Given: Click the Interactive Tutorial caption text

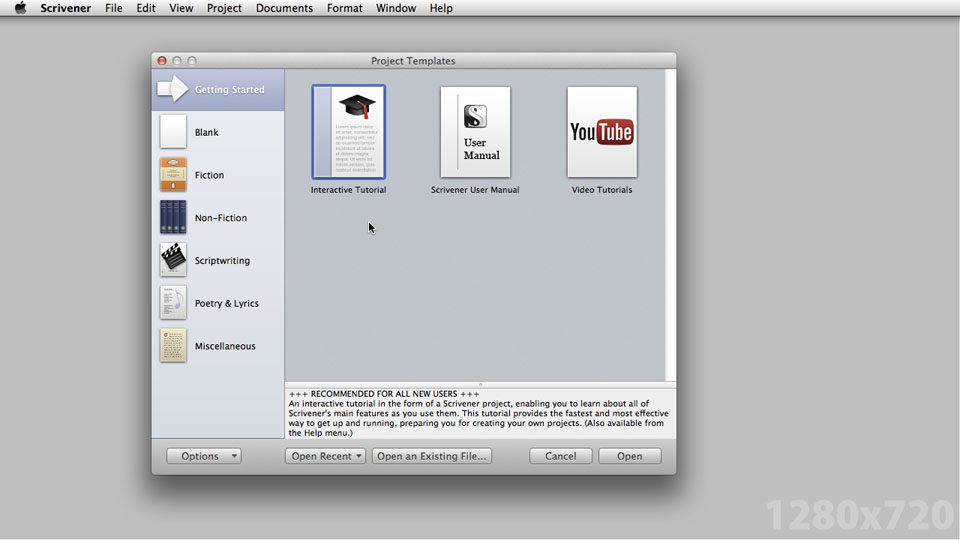Looking at the screenshot, I should point(348,190).
